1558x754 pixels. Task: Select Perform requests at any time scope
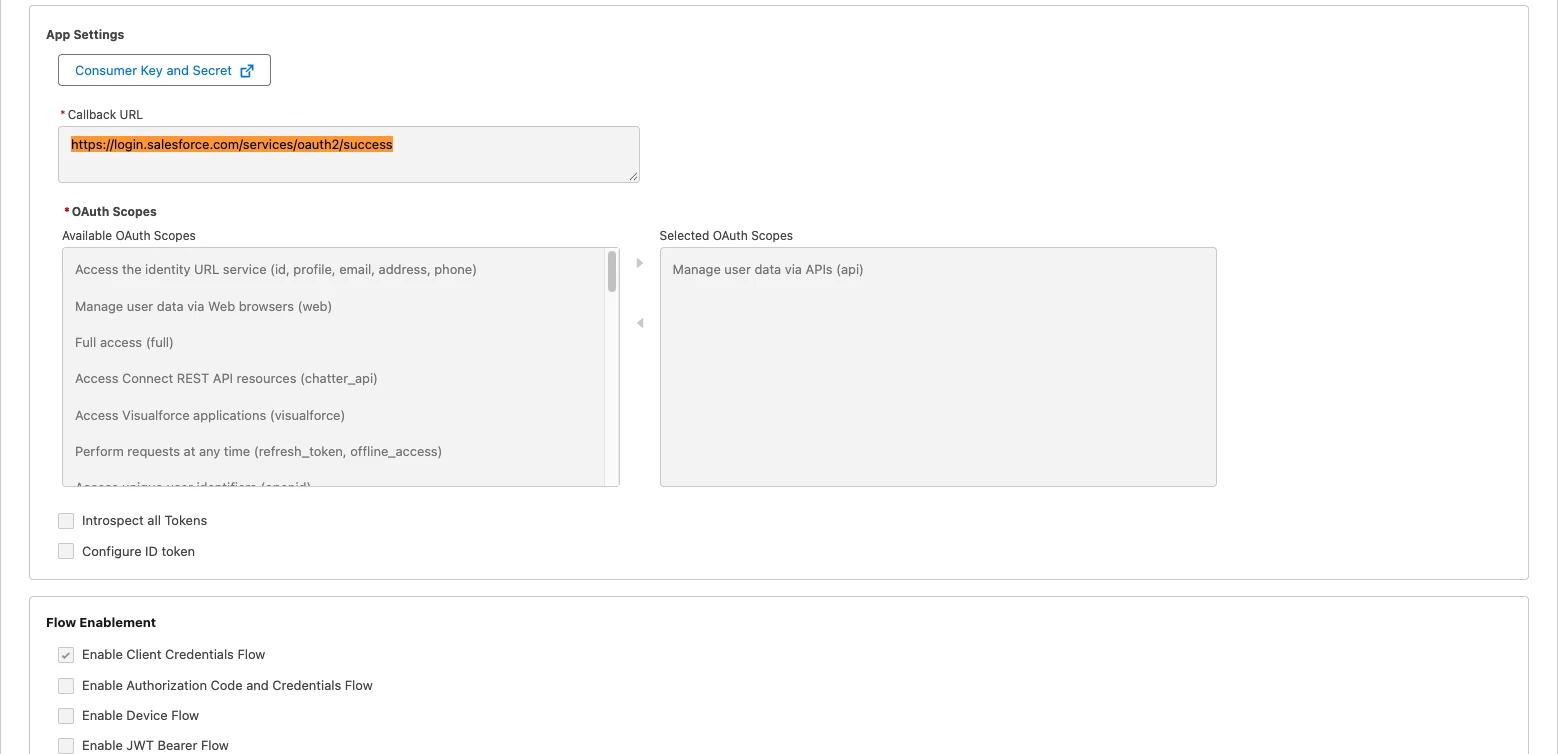(x=258, y=451)
